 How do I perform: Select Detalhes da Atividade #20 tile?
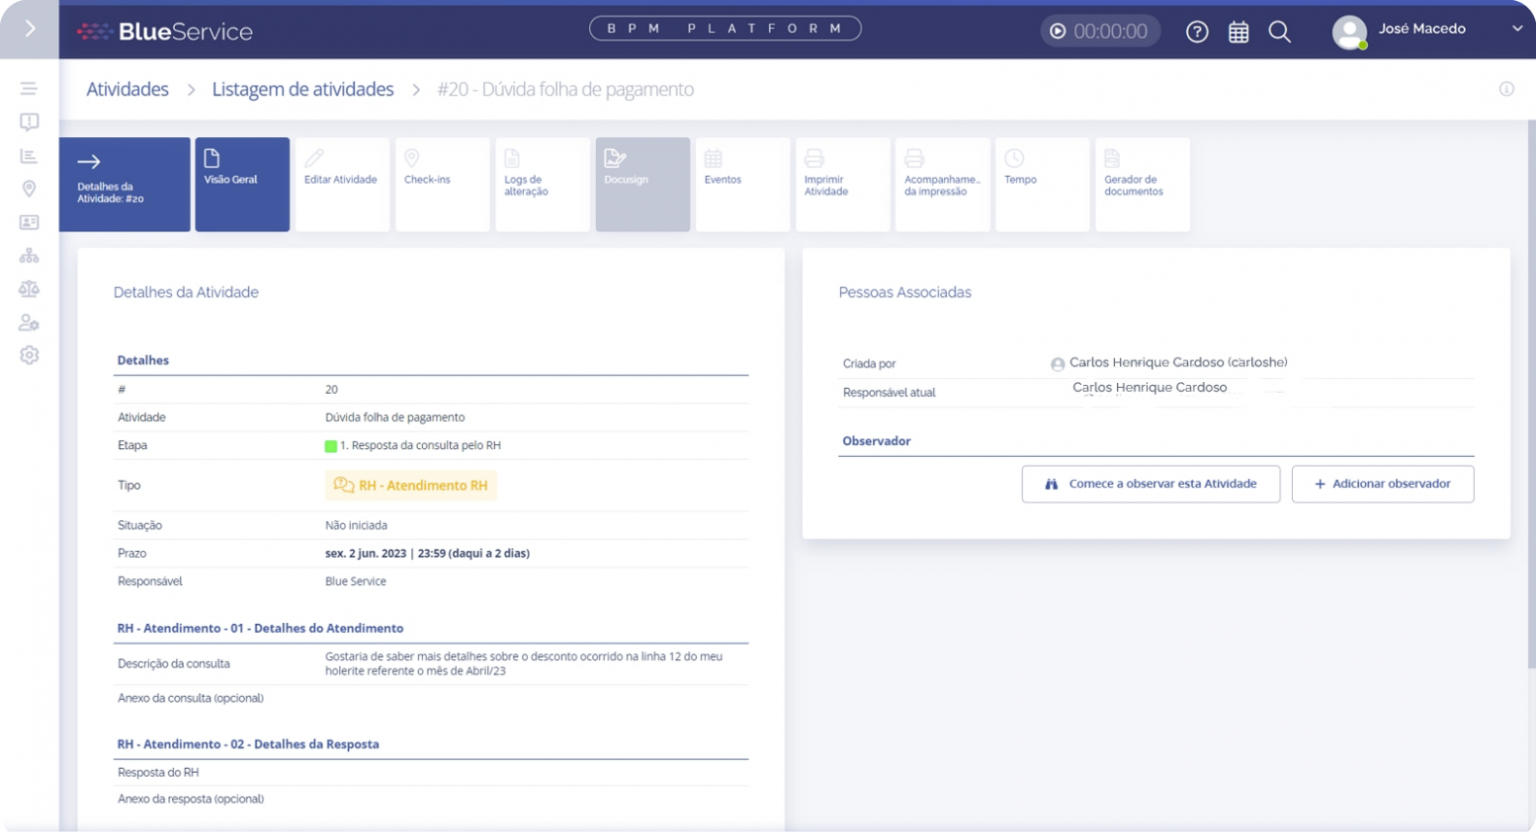(124, 184)
